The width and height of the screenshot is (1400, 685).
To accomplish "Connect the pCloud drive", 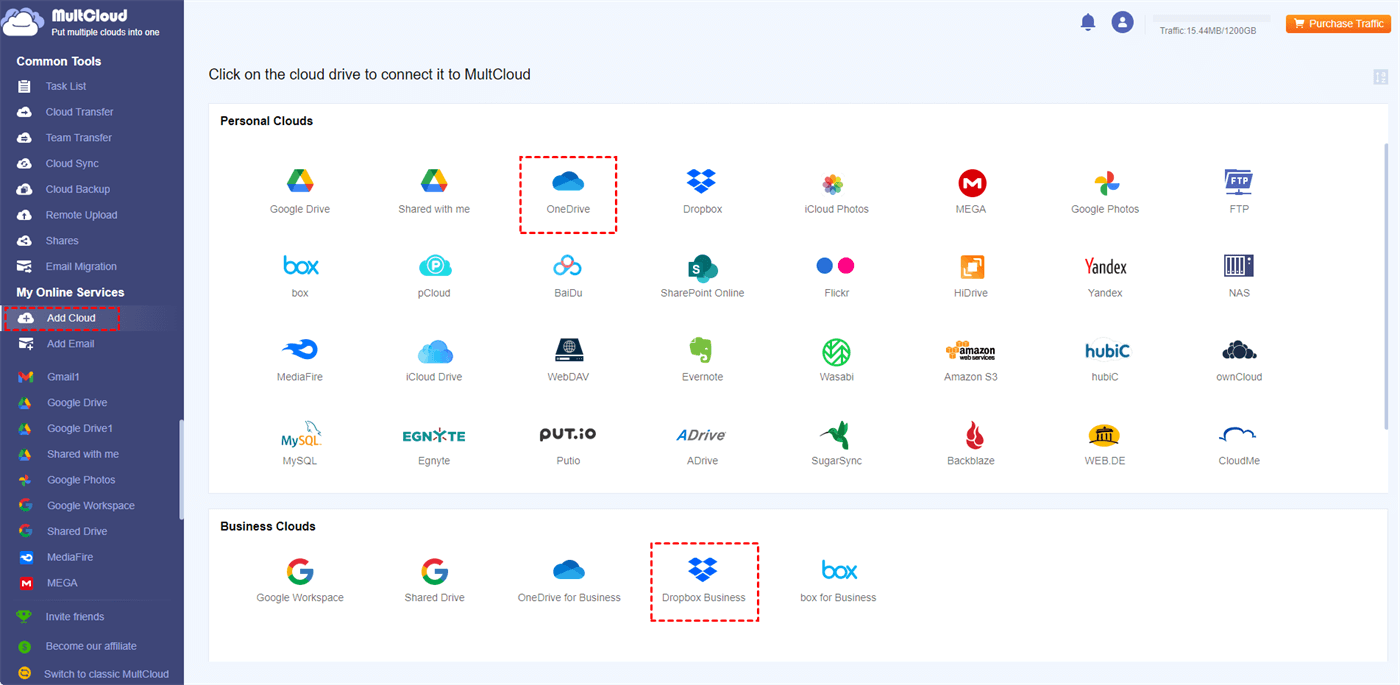I will (x=434, y=275).
